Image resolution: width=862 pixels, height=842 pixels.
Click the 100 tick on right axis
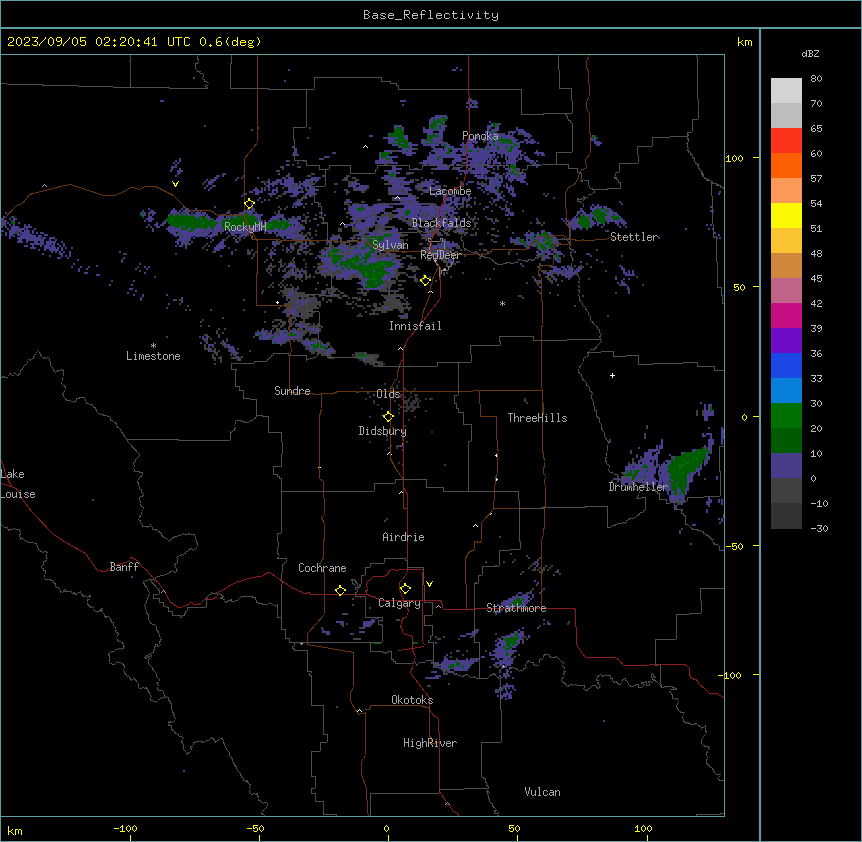734,158
